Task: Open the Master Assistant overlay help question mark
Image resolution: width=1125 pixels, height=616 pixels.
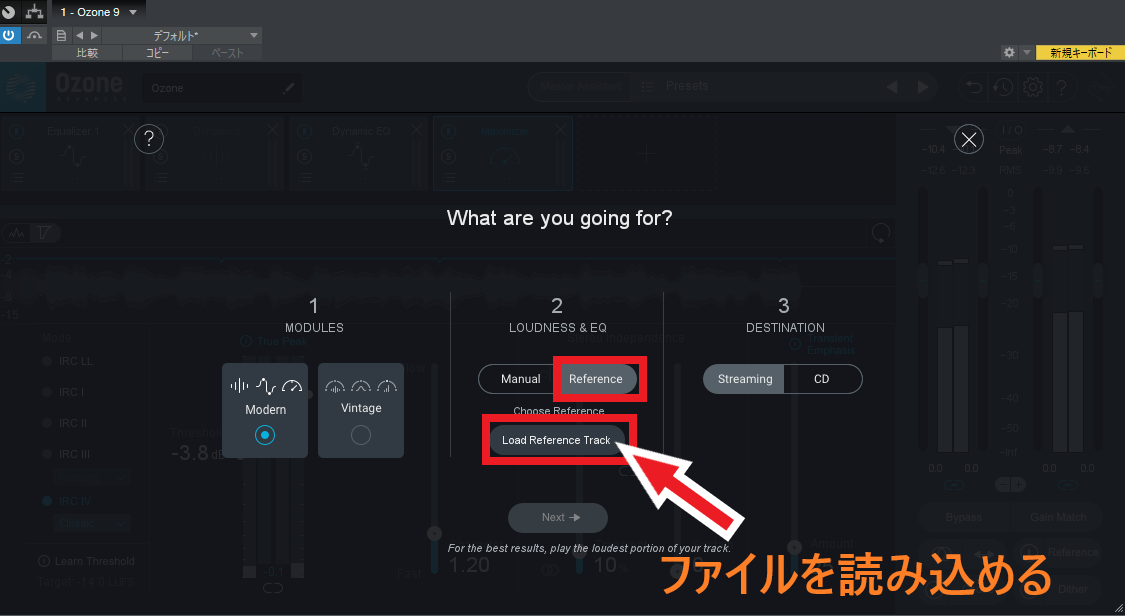Action: [x=149, y=138]
